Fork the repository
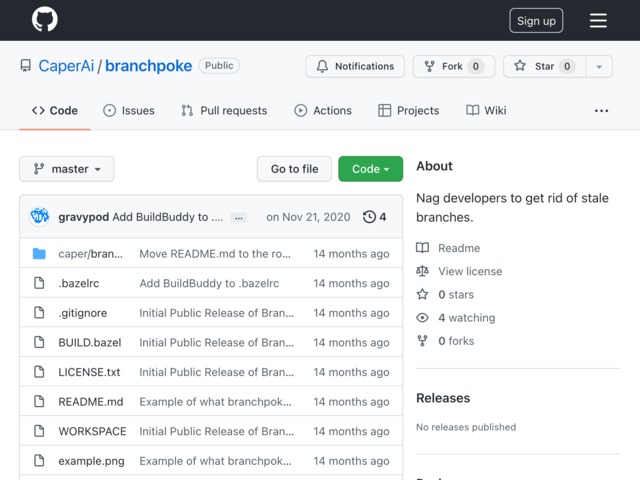The height and width of the screenshot is (480, 640). [x=453, y=66]
